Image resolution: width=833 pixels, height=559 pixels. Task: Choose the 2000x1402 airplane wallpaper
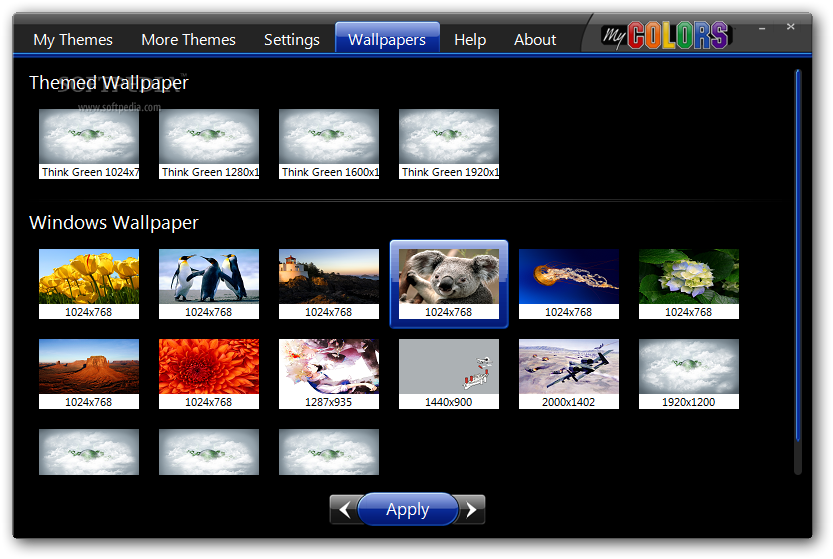[569, 374]
